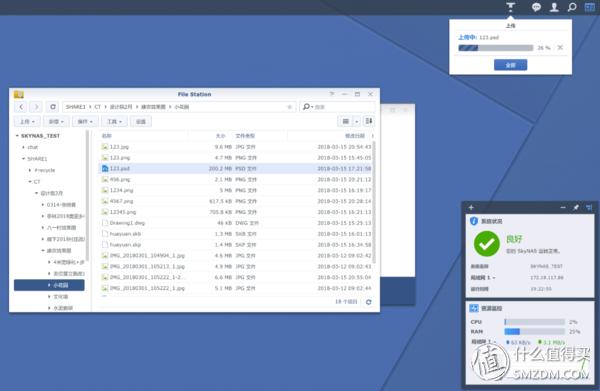Collapse the SKYNAS_TEST tree root
The height and width of the screenshot is (391, 600).
[17, 136]
